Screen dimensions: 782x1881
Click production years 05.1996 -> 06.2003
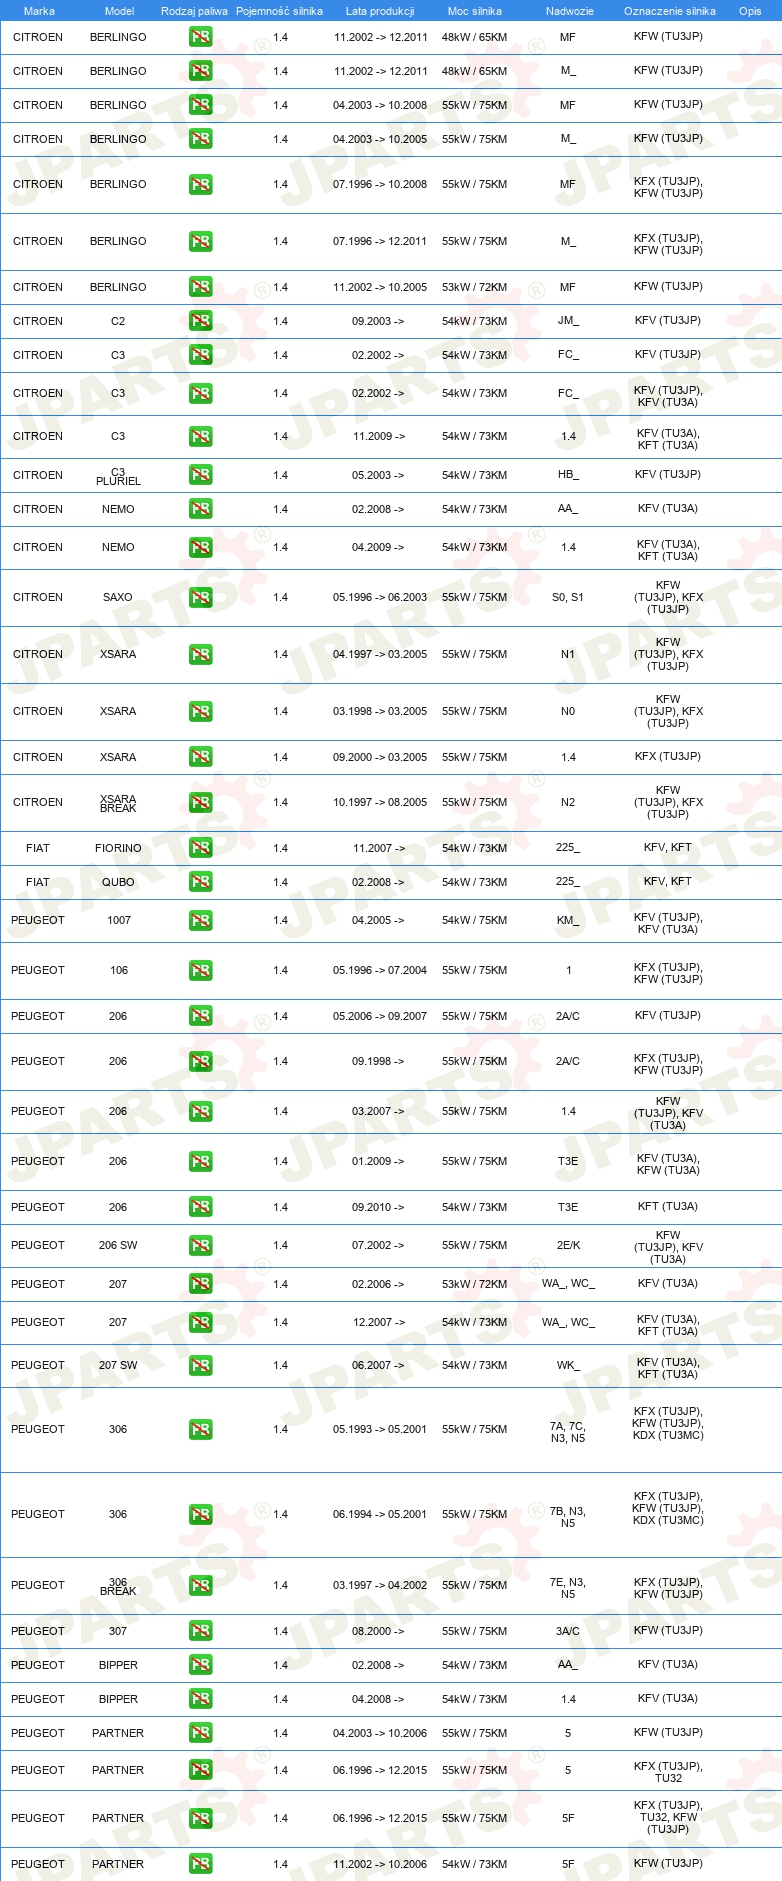click(380, 597)
